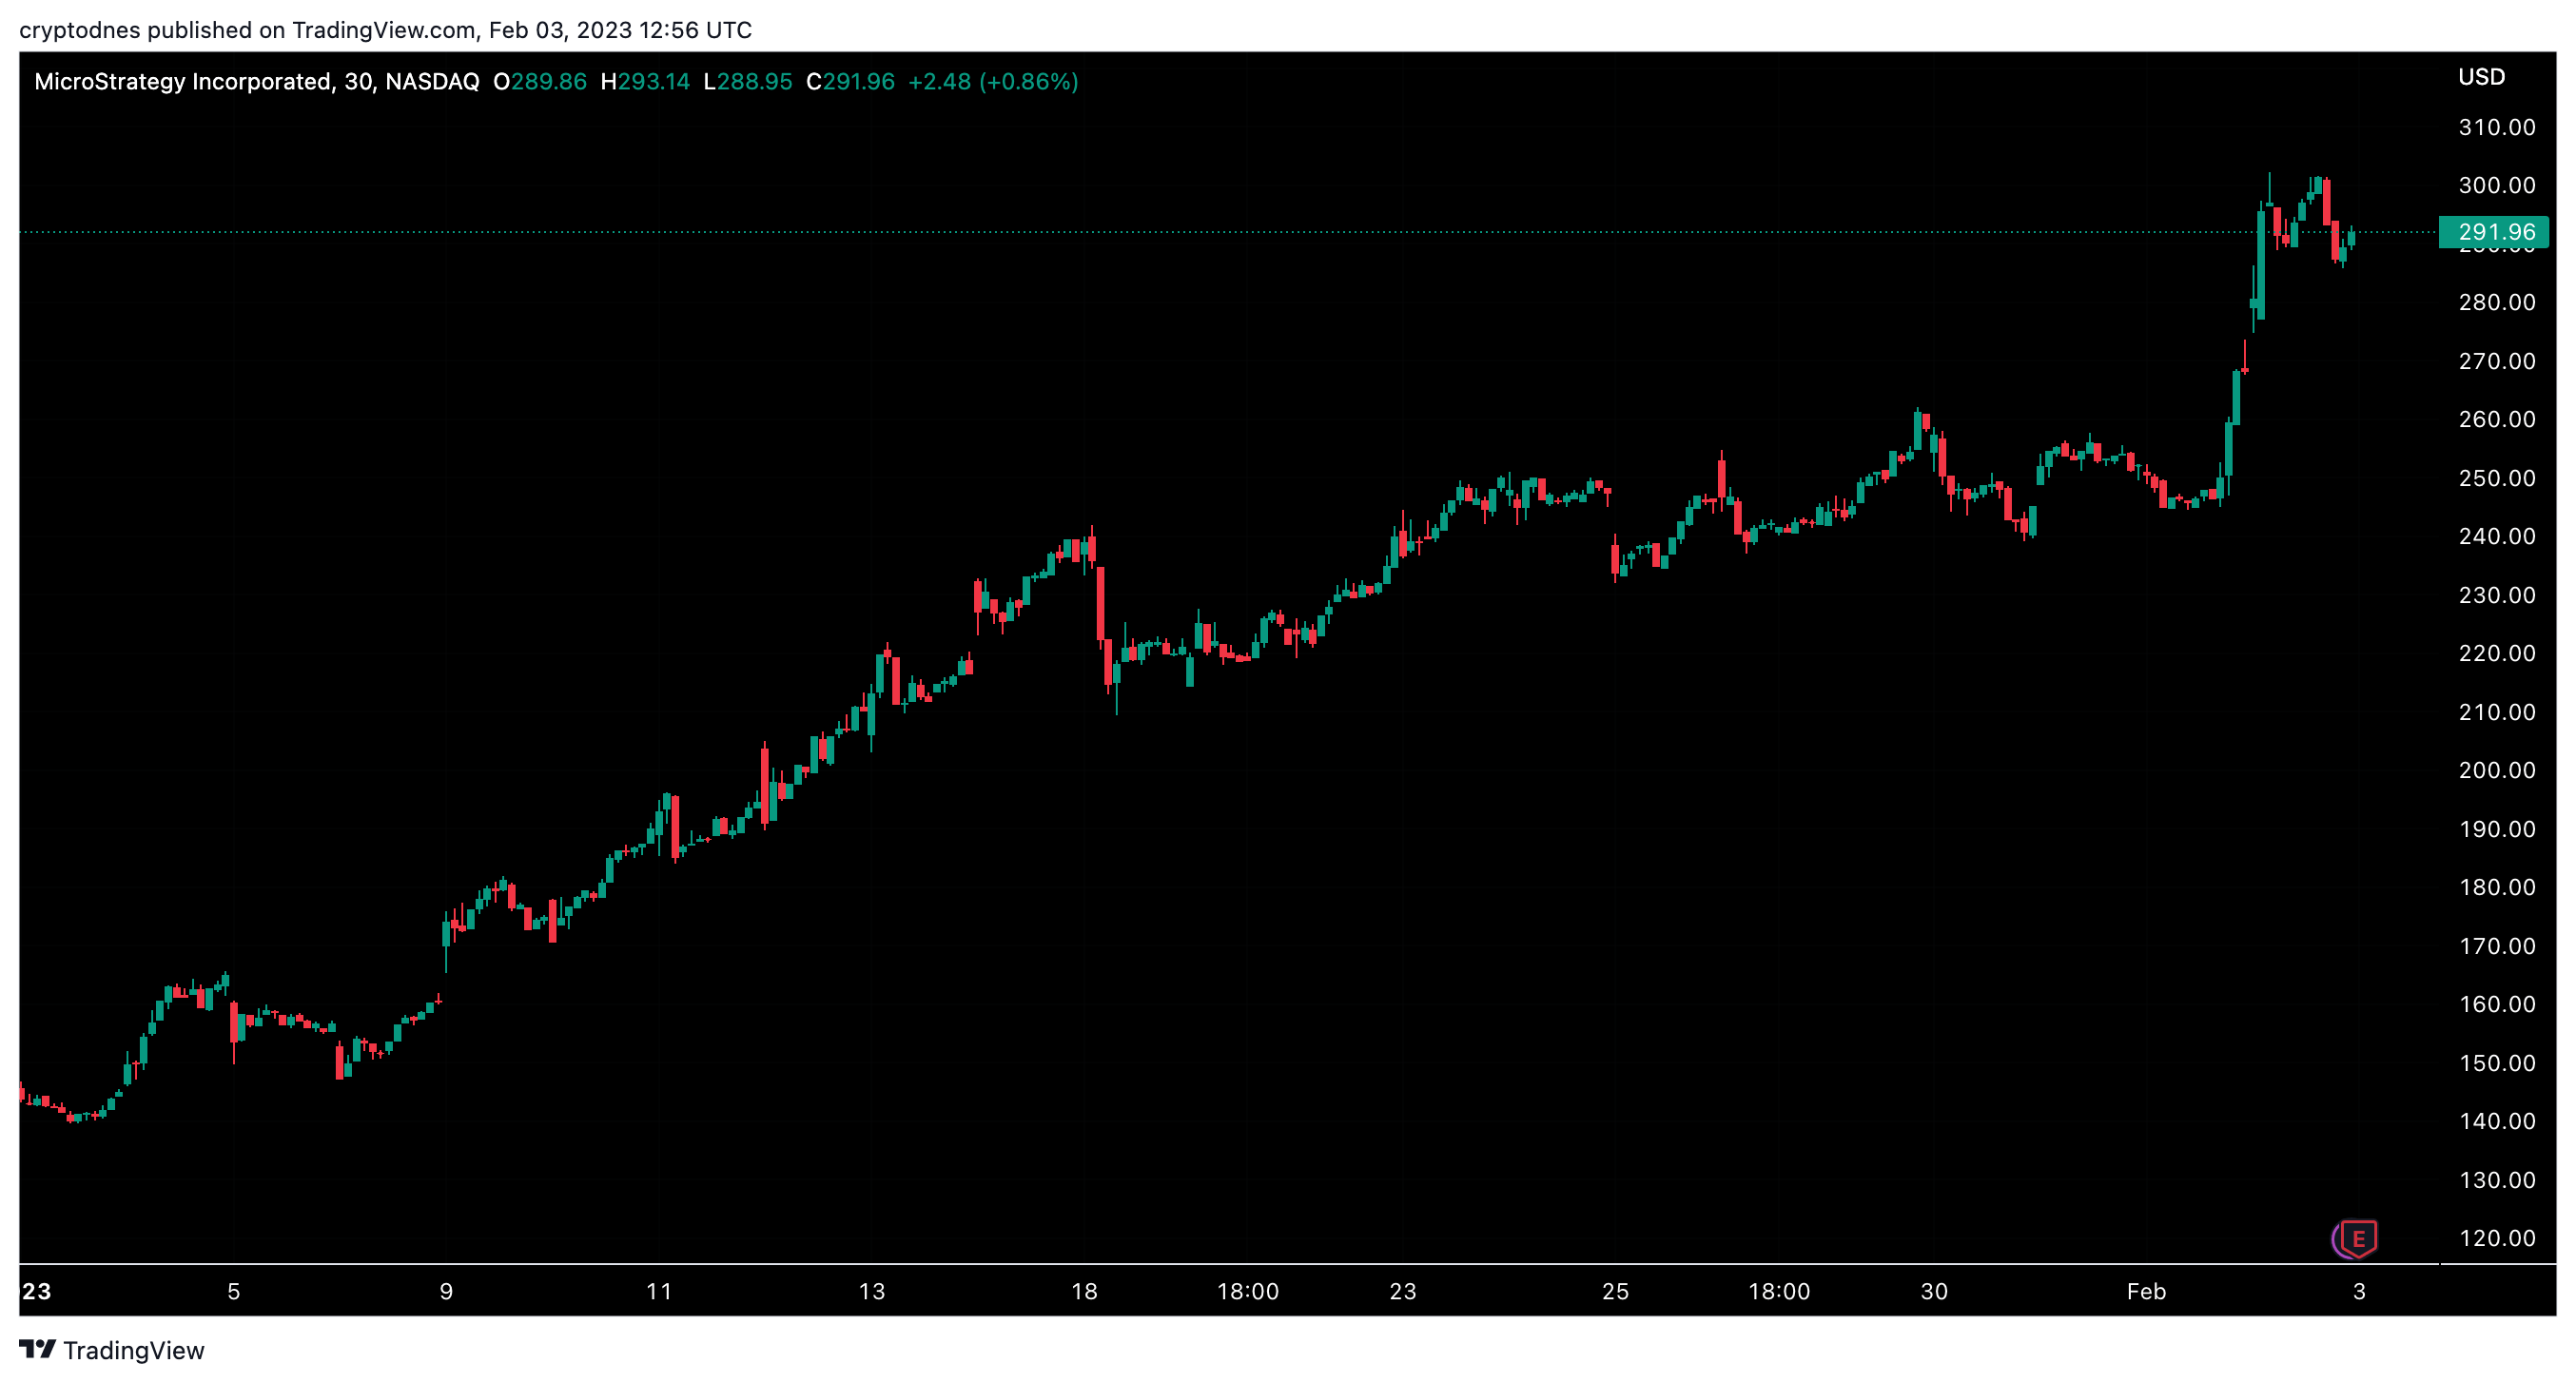
Task: Click the earnings 'E' marker icon
Action: click(x=2357, y=1238)
